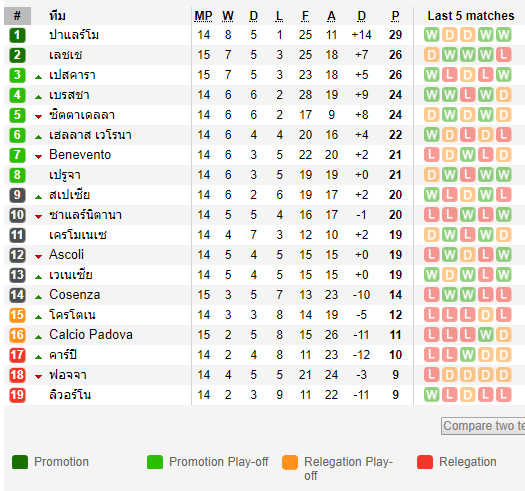Image resolution: width=525 pixels, height=491 pixels.
Task: Click the first W result icon for ปาแลร์โม
Action: pos(431,35)
